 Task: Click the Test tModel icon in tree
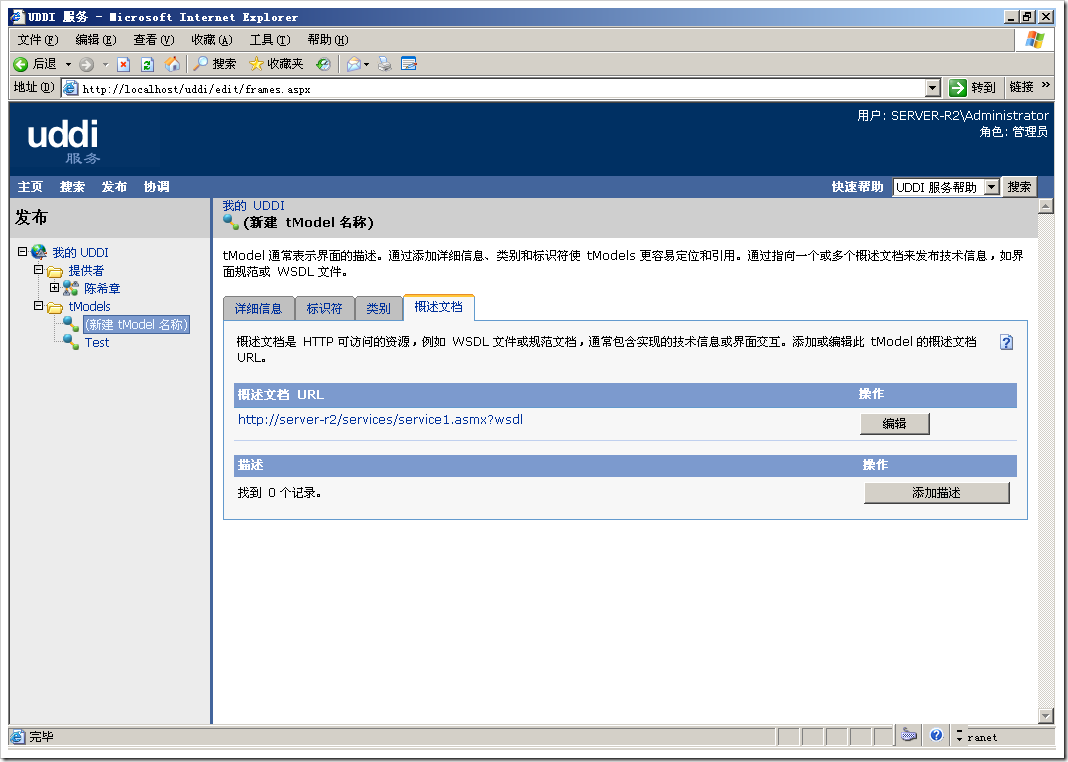click(71, 343)
